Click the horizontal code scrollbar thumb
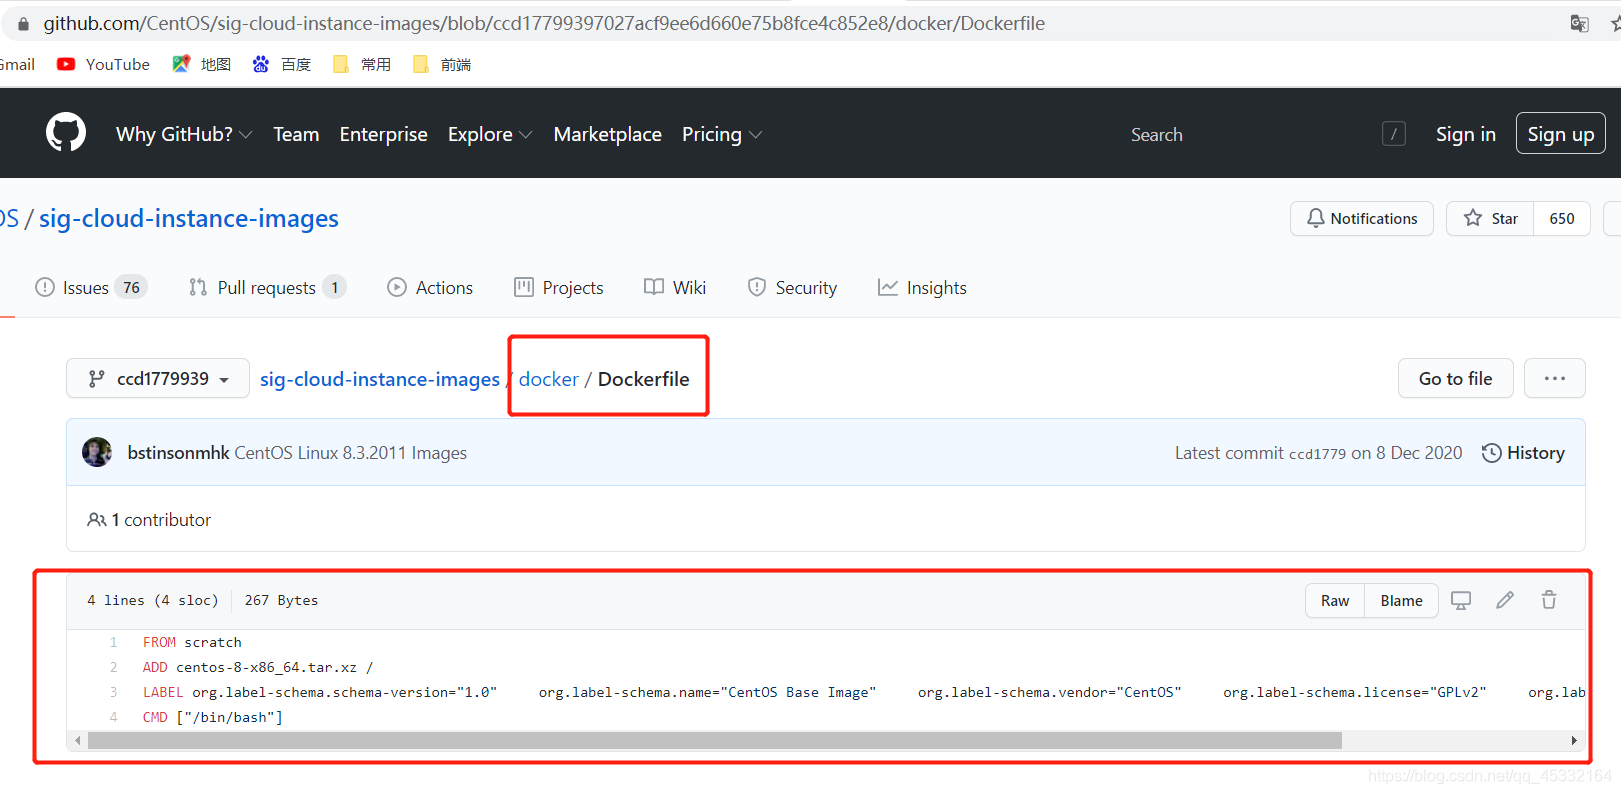Image resolution: width=1621 pixels, height=794 pixels. (x=715, y=741)
